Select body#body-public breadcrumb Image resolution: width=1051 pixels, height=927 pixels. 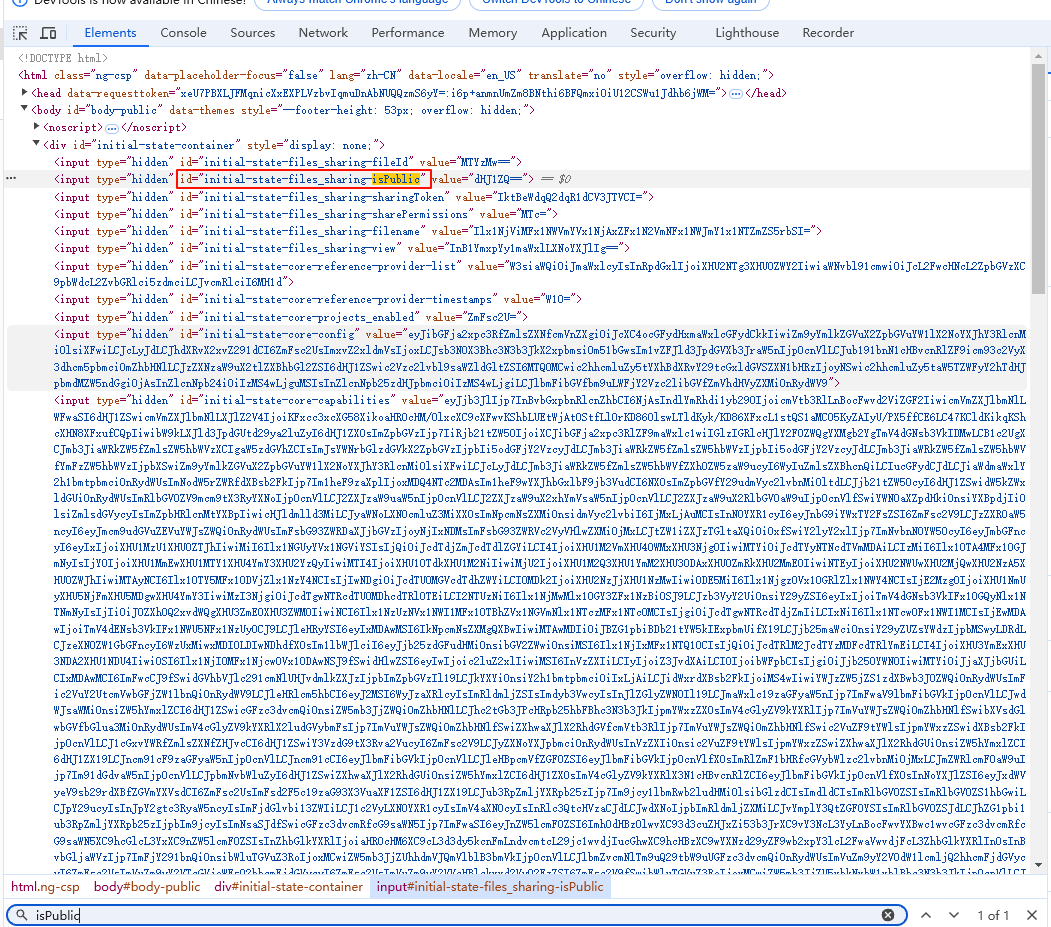(147, 887)
